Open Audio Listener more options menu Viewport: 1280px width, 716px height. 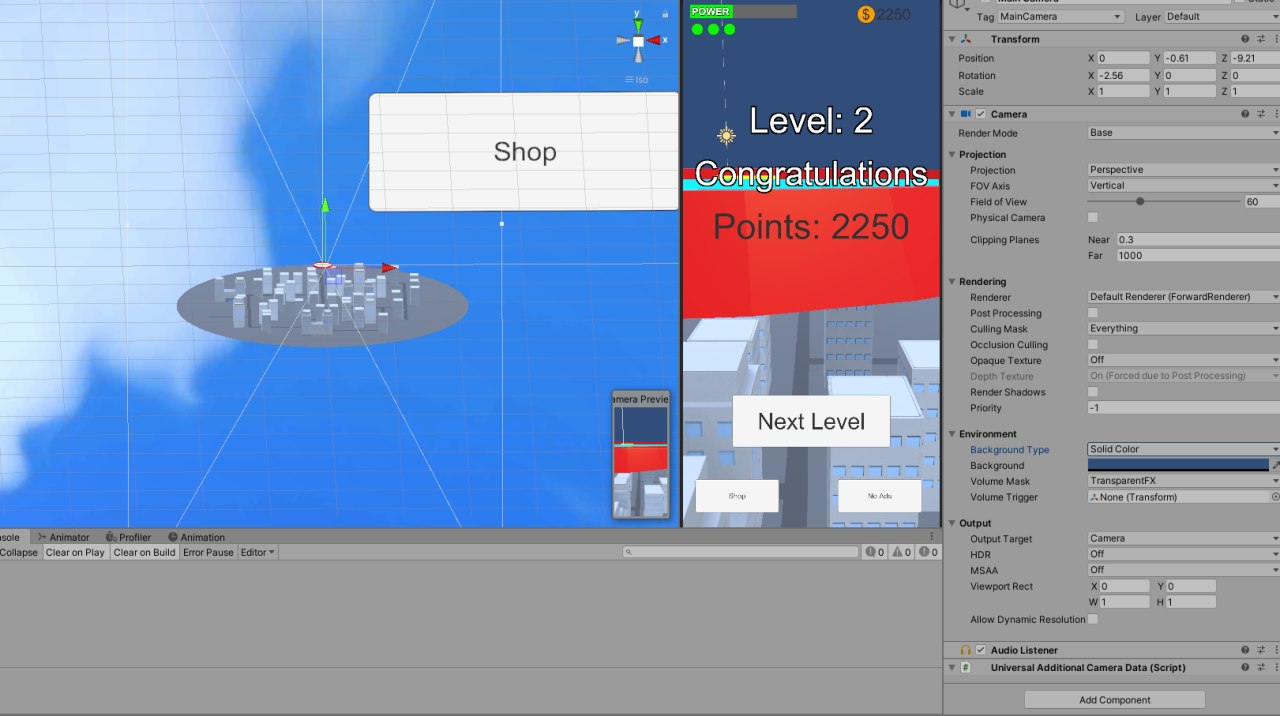coord(1275,650)
